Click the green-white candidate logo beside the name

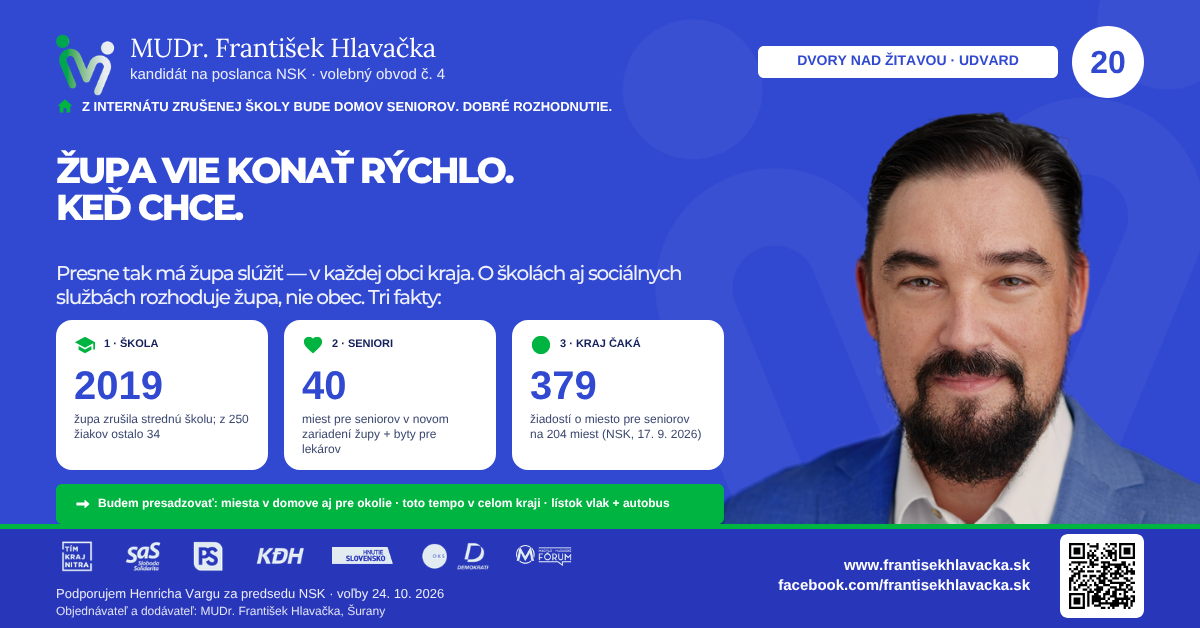(x=84, y=64)
